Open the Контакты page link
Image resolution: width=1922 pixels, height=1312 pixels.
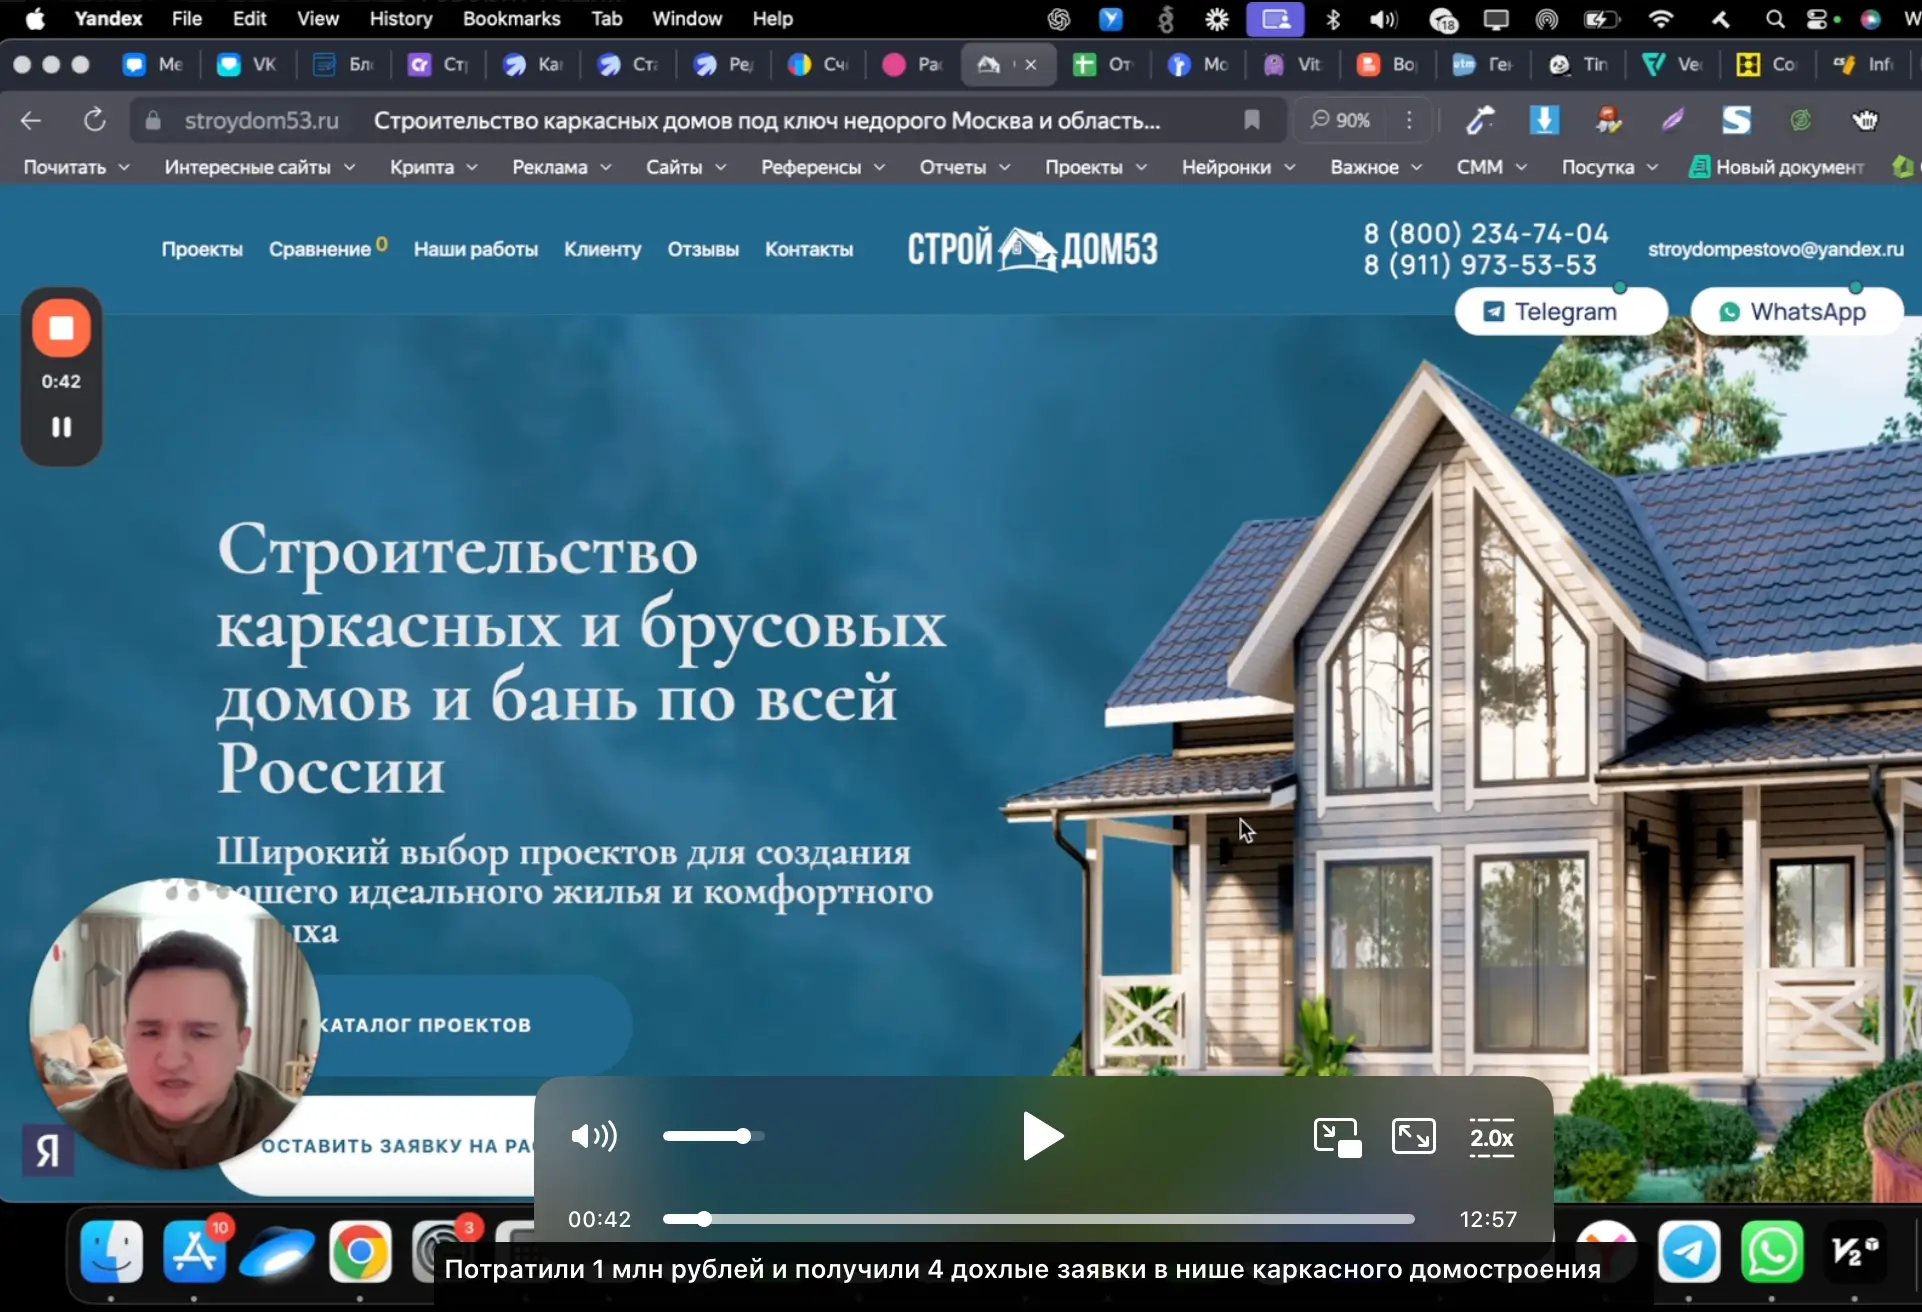tap(809, 249)
